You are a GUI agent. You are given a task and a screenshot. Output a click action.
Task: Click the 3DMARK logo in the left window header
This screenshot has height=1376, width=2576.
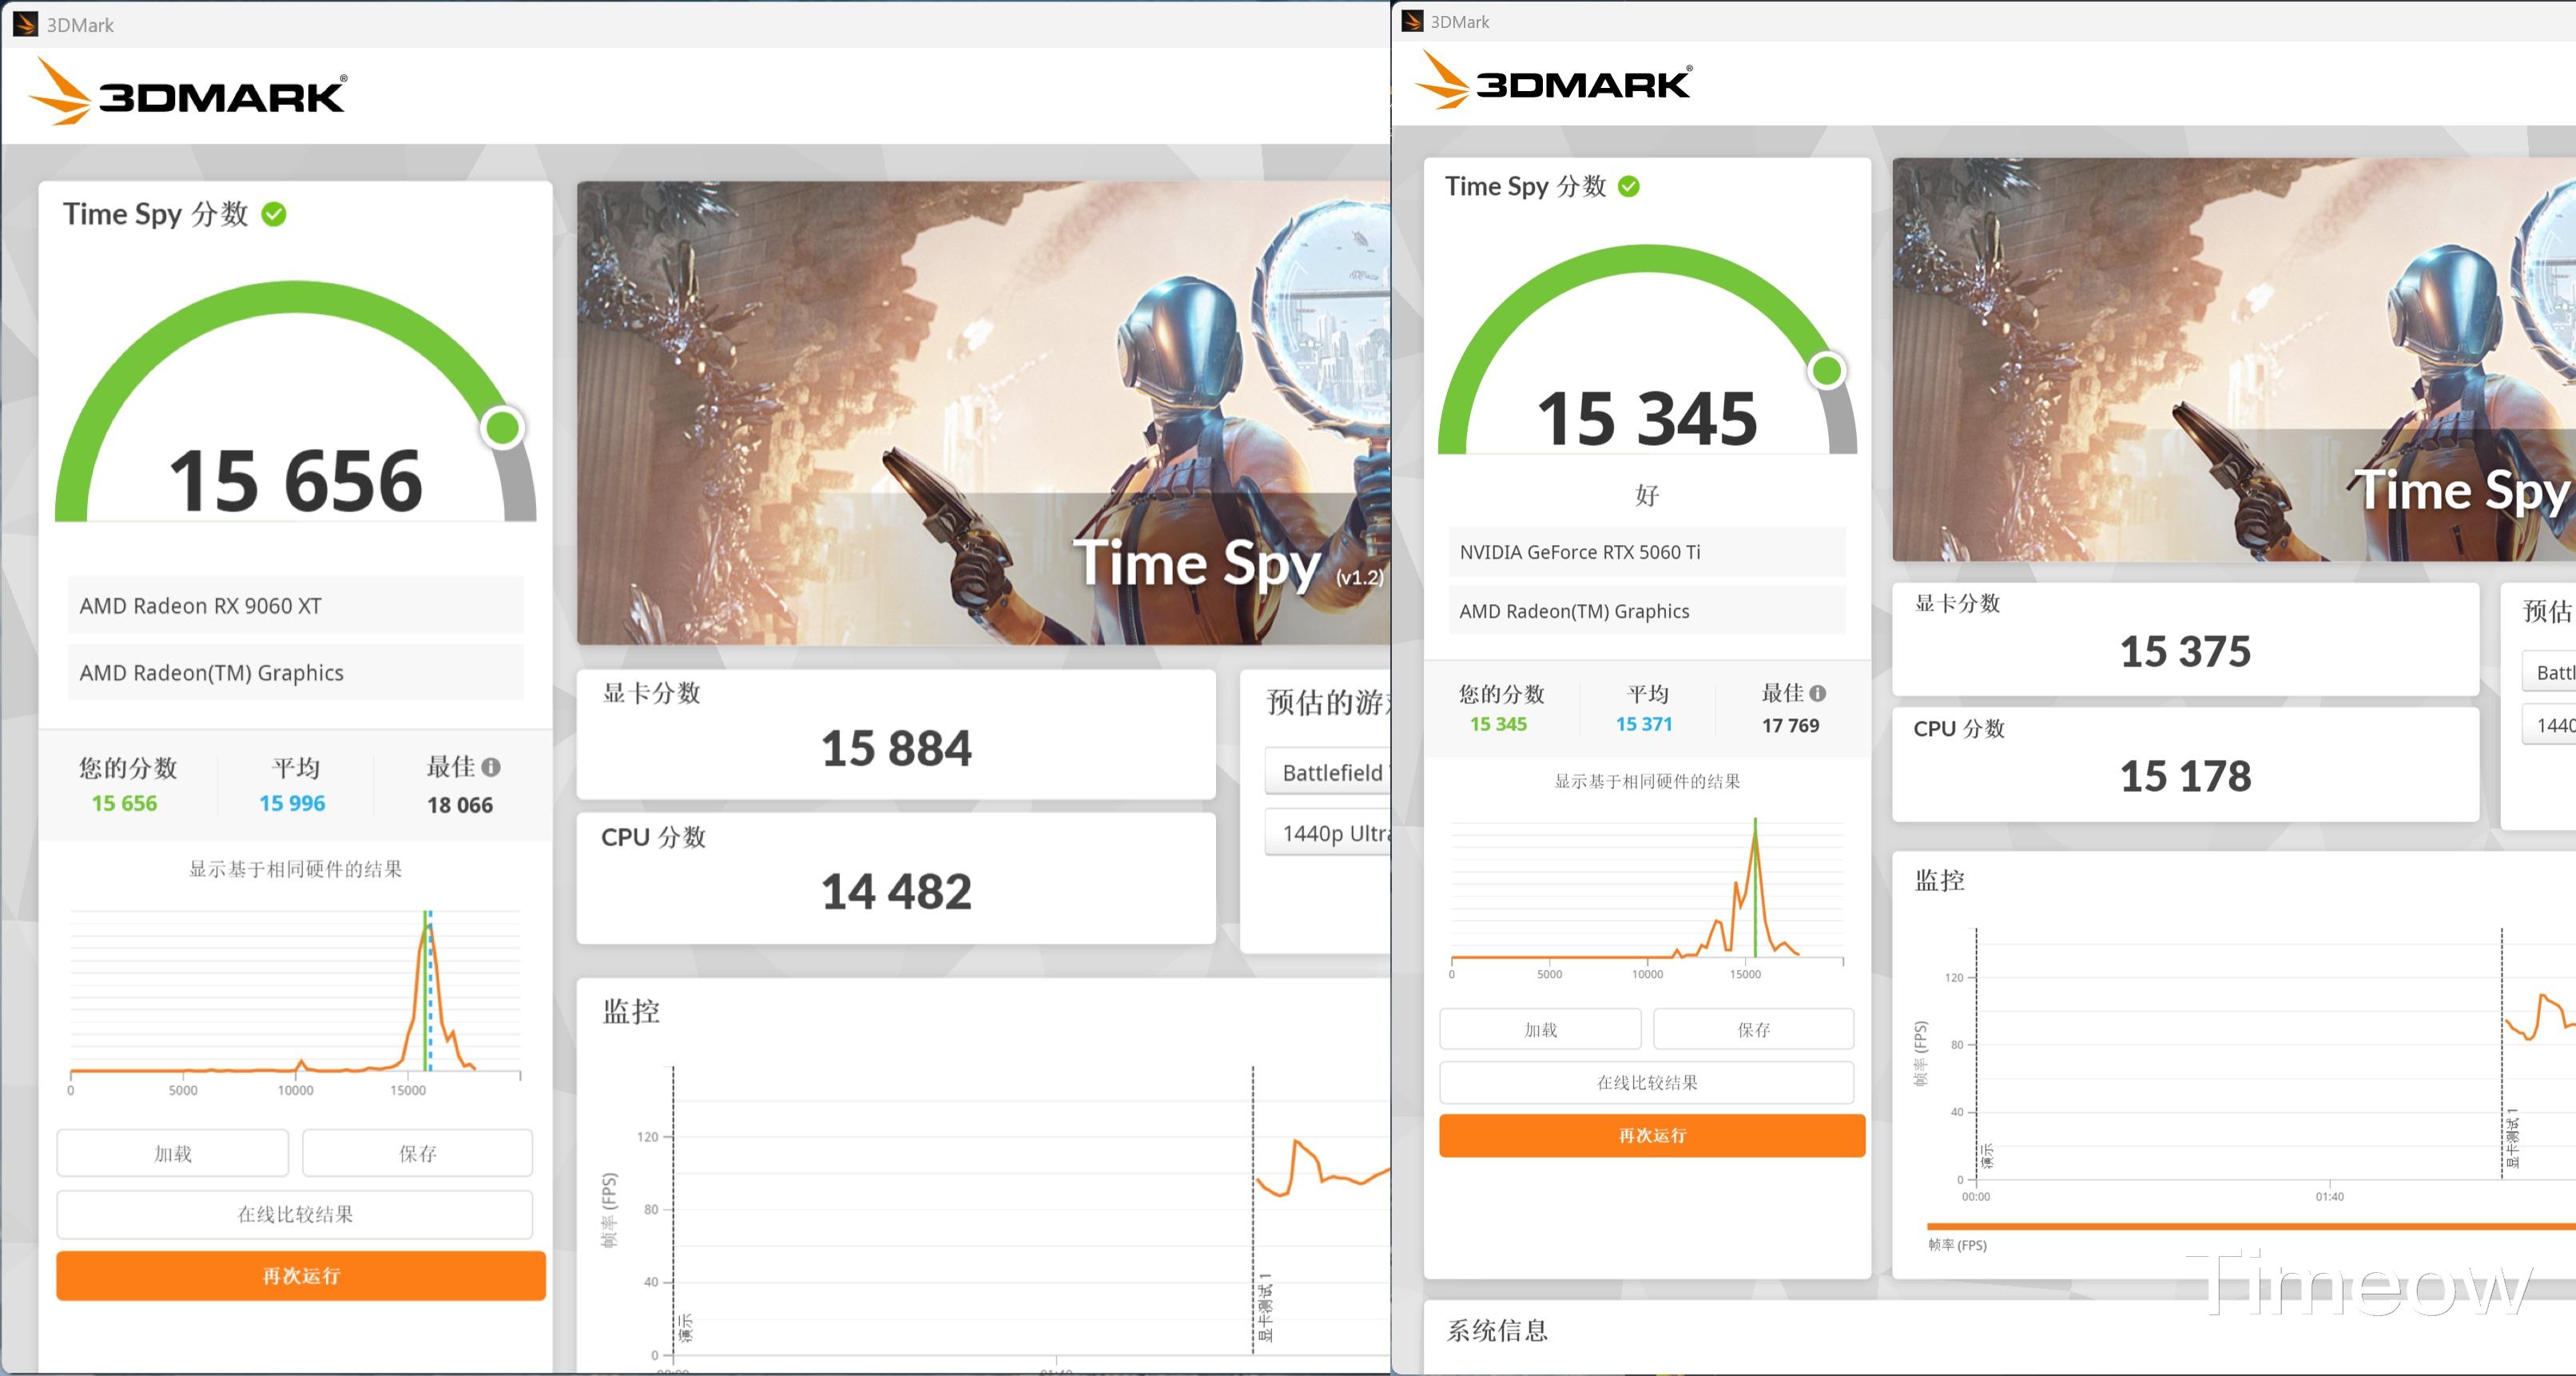[x=188, y=92]
